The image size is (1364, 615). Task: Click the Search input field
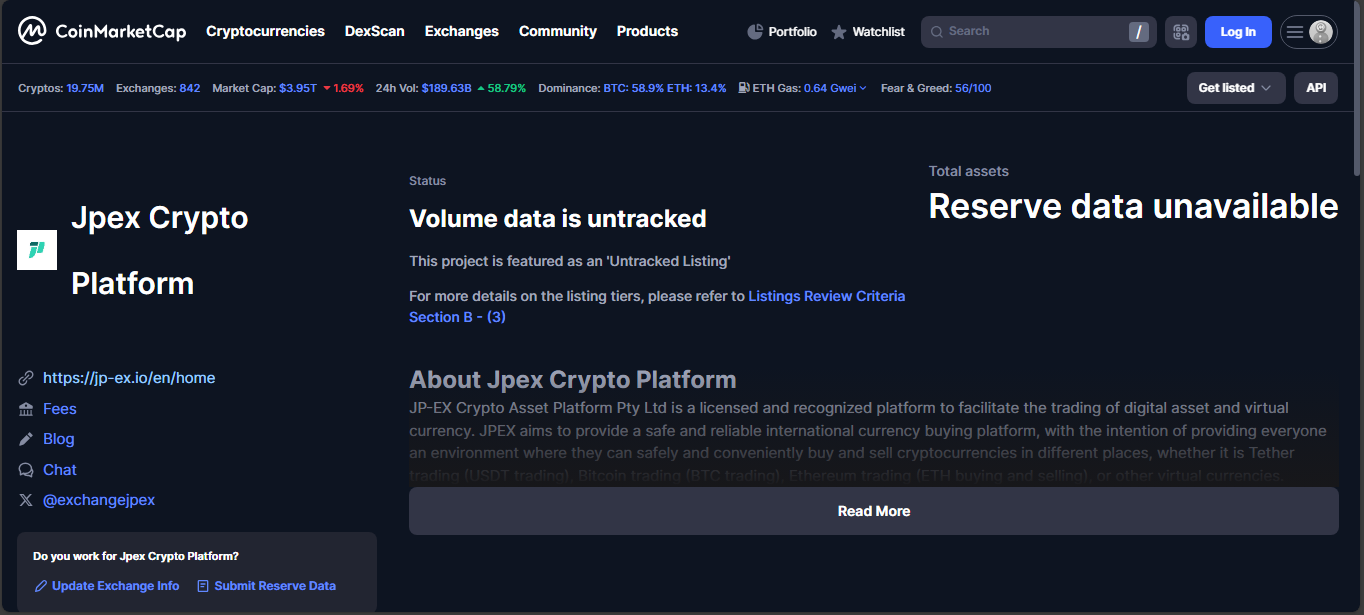(1030, 32)
